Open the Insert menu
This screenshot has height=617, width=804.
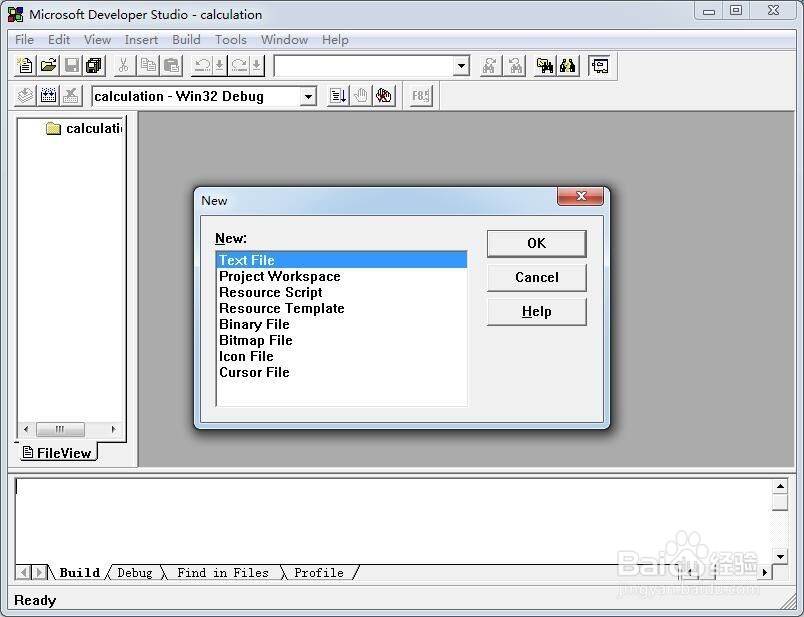(x=141, y=39)
